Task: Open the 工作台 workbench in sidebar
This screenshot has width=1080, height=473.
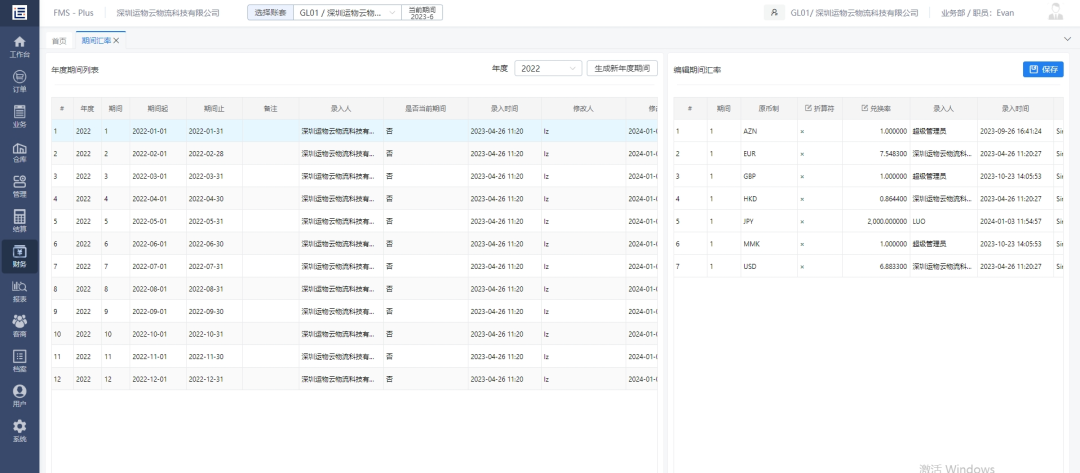Action: (19, 47)
